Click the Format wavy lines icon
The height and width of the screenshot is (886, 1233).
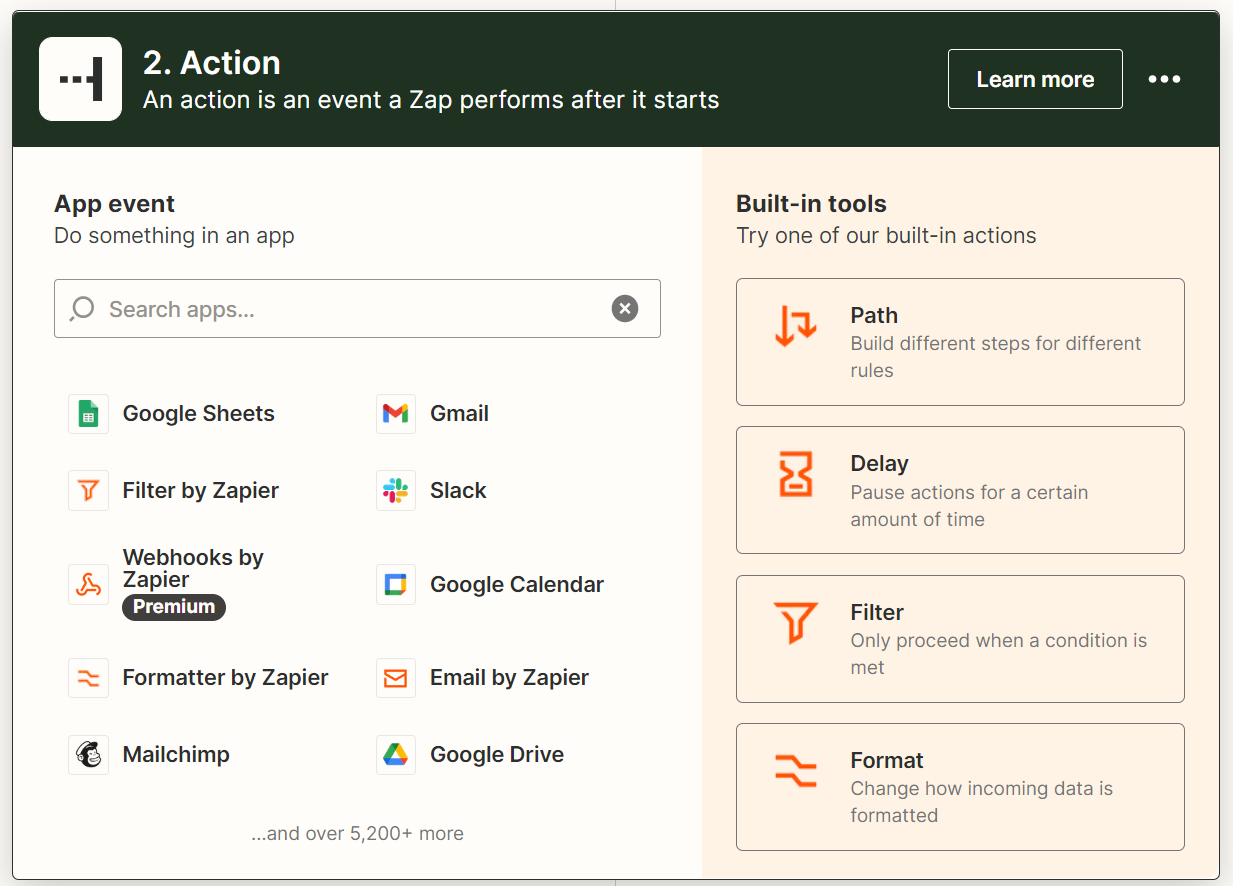pyautogui.click(x=796, y=771)
